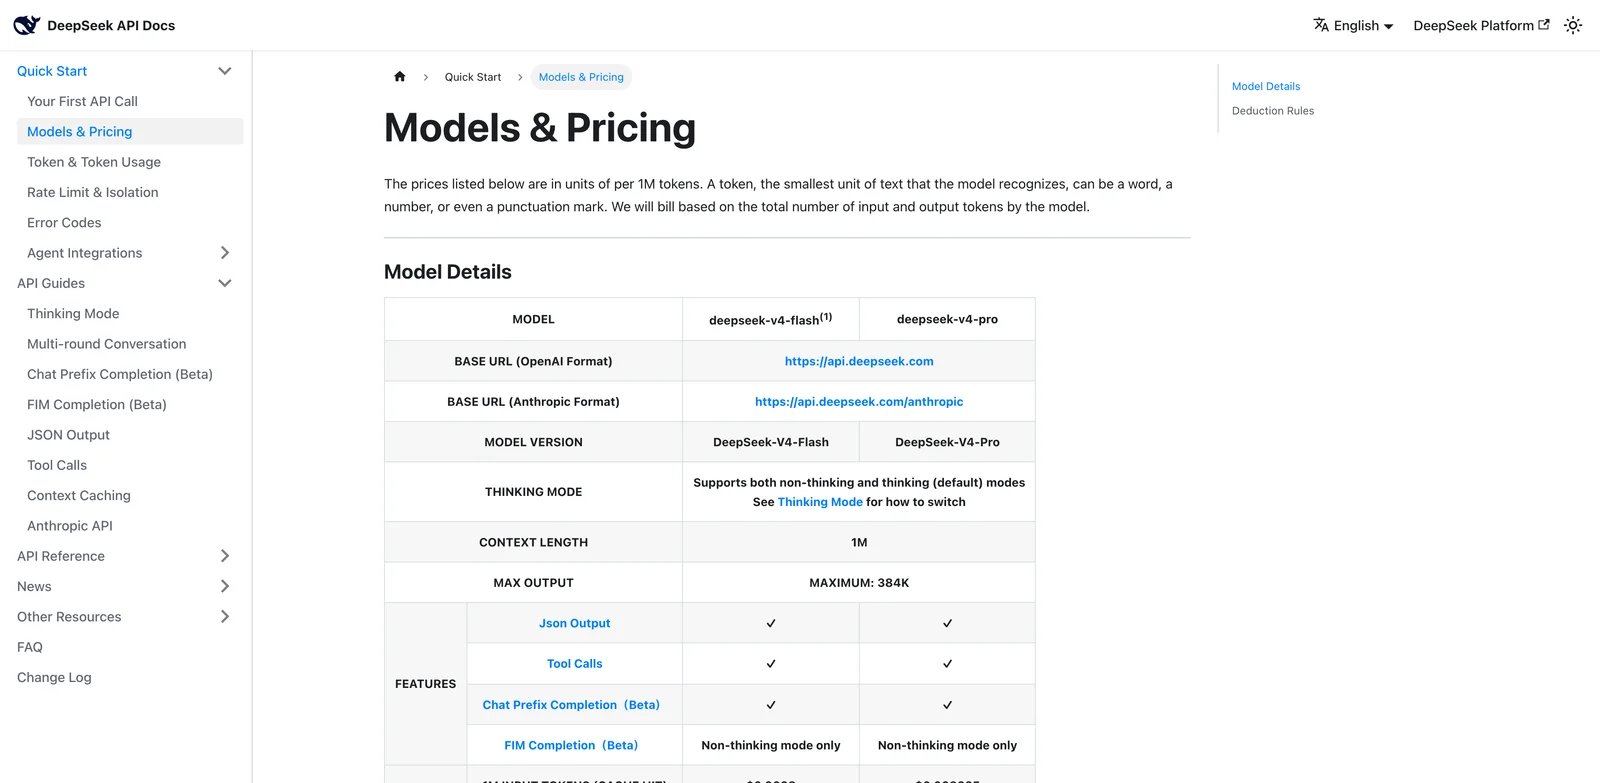Jump to Deduction Rules in table of contents
Screen dimensions: 1600x783
[1273, 111]
